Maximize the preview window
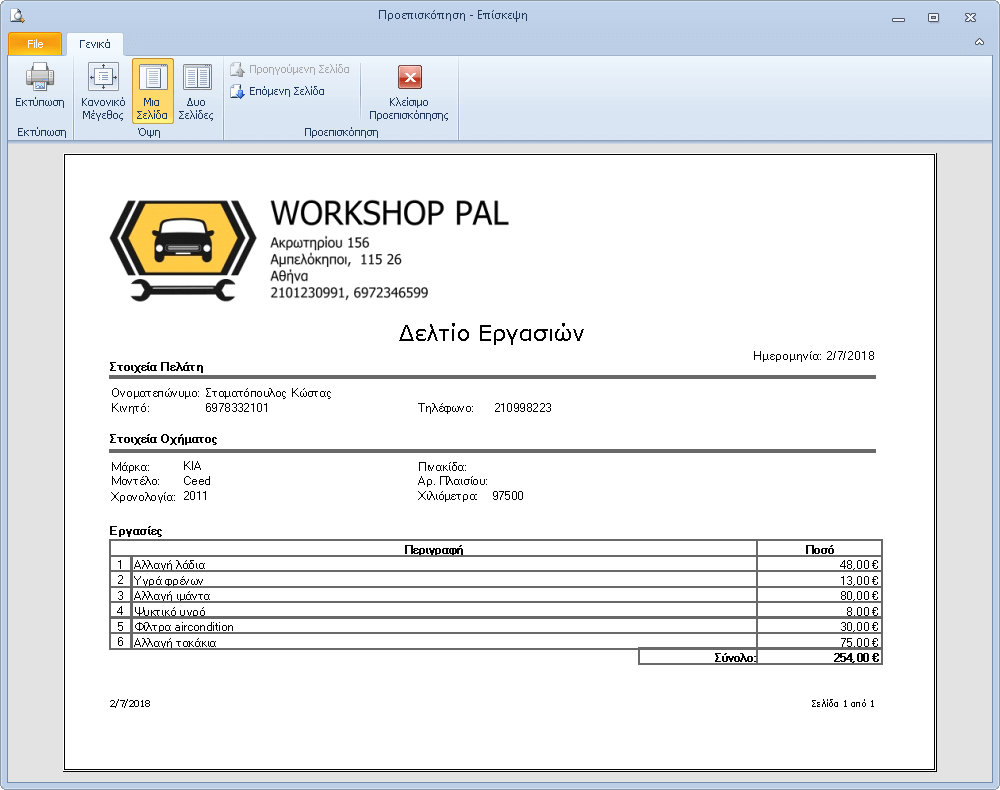The width and height of the screenshot is (1000, 790). click(933, 16)
